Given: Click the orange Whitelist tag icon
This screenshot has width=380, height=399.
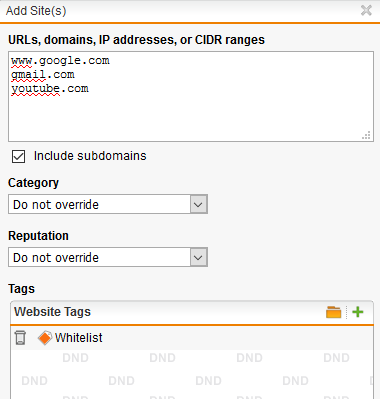Looking at the screenshot, I should pyautogui.click(x=45, y=338).
